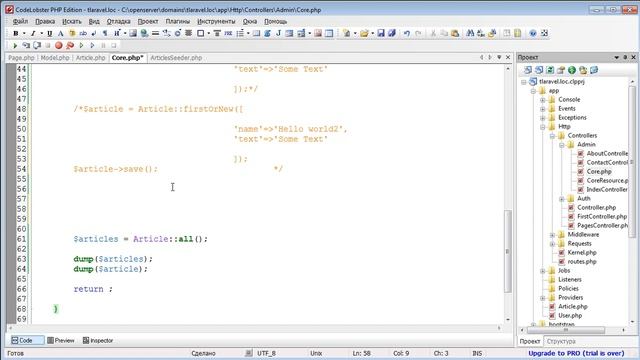This screenshot has width=640, height=360.
Task: Click the new file icon
Action: (347, 33)
